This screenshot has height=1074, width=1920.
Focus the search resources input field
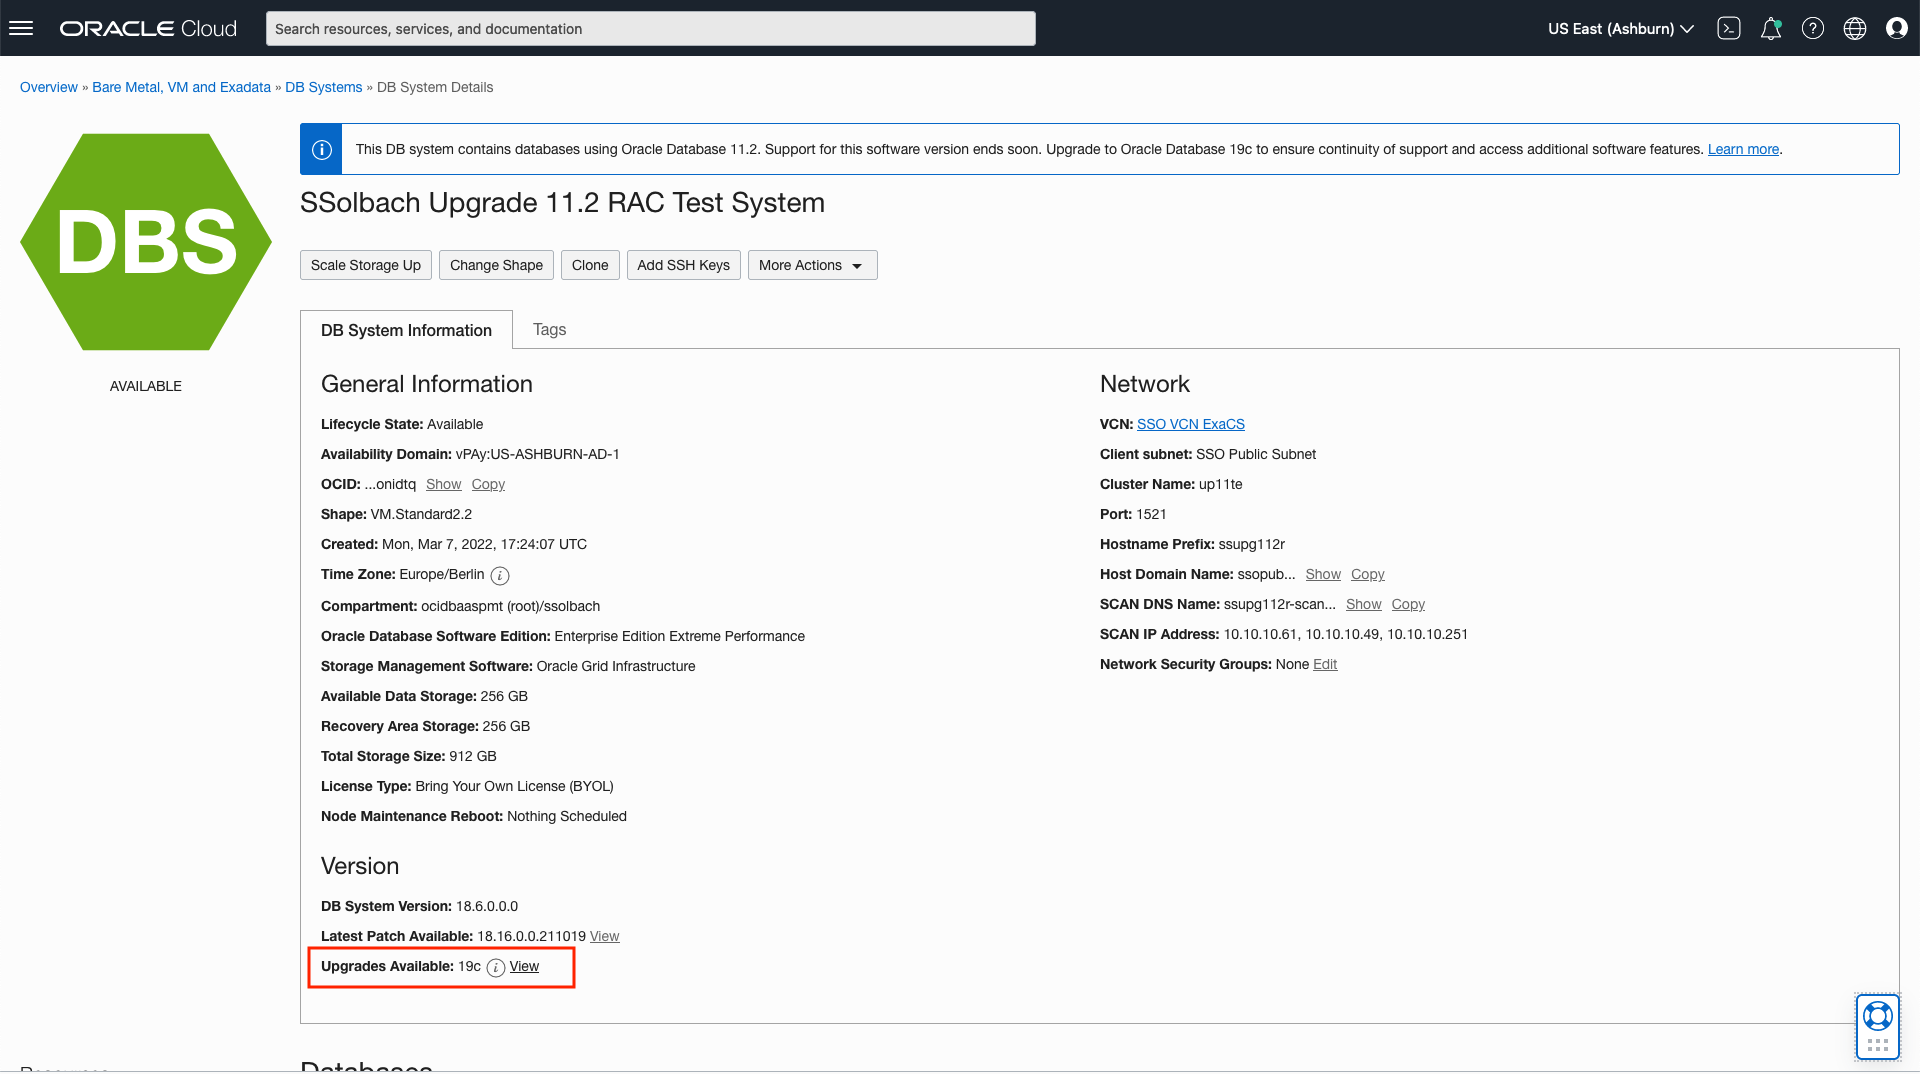650,28
